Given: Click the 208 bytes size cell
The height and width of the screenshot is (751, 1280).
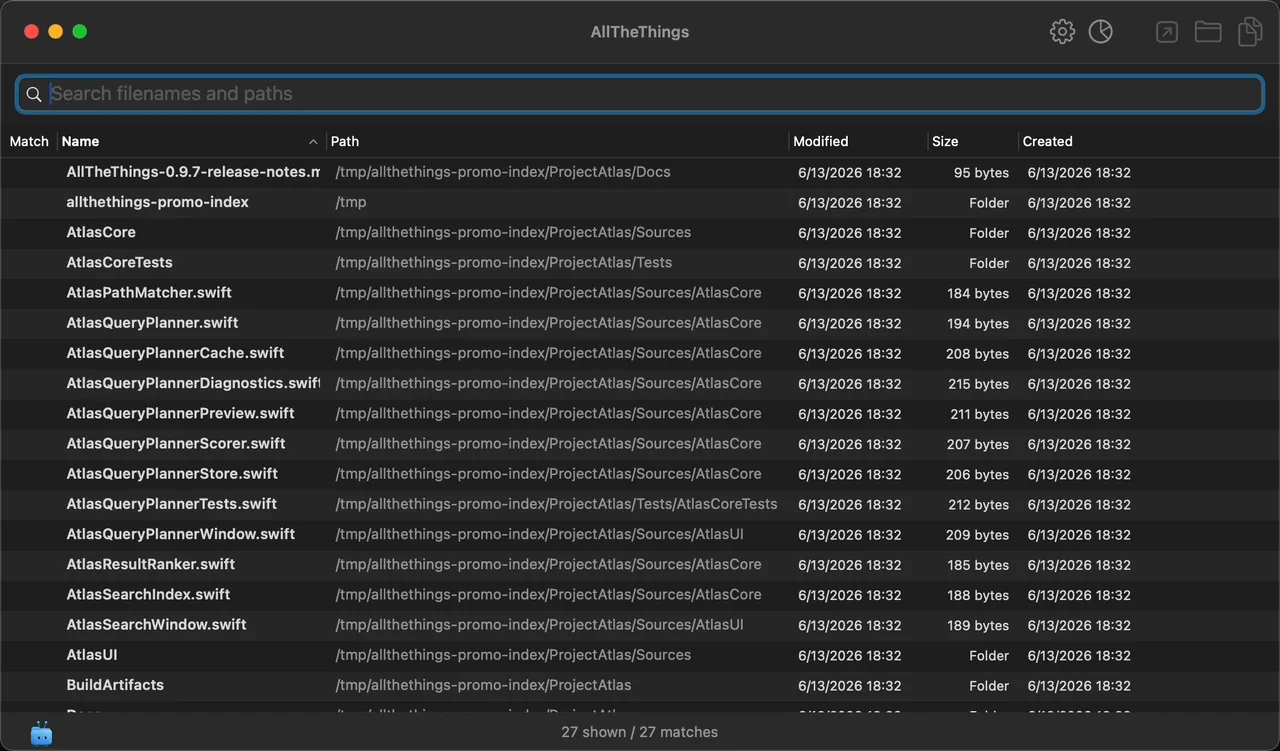Looking at the screenshot, I should coord(978,353).
